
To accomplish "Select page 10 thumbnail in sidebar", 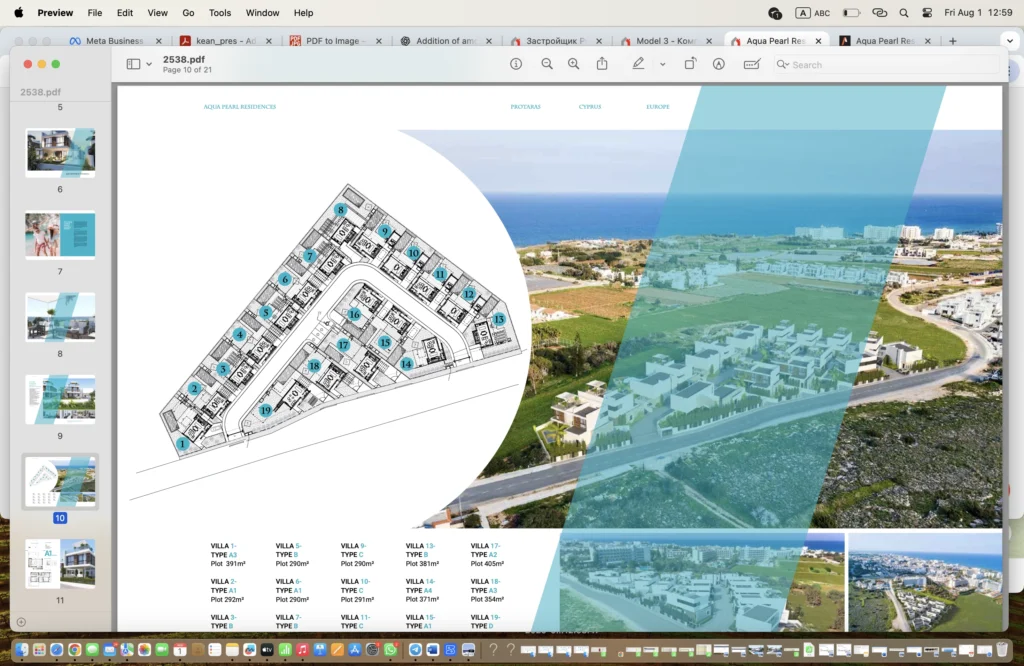I will pos(60,482).
